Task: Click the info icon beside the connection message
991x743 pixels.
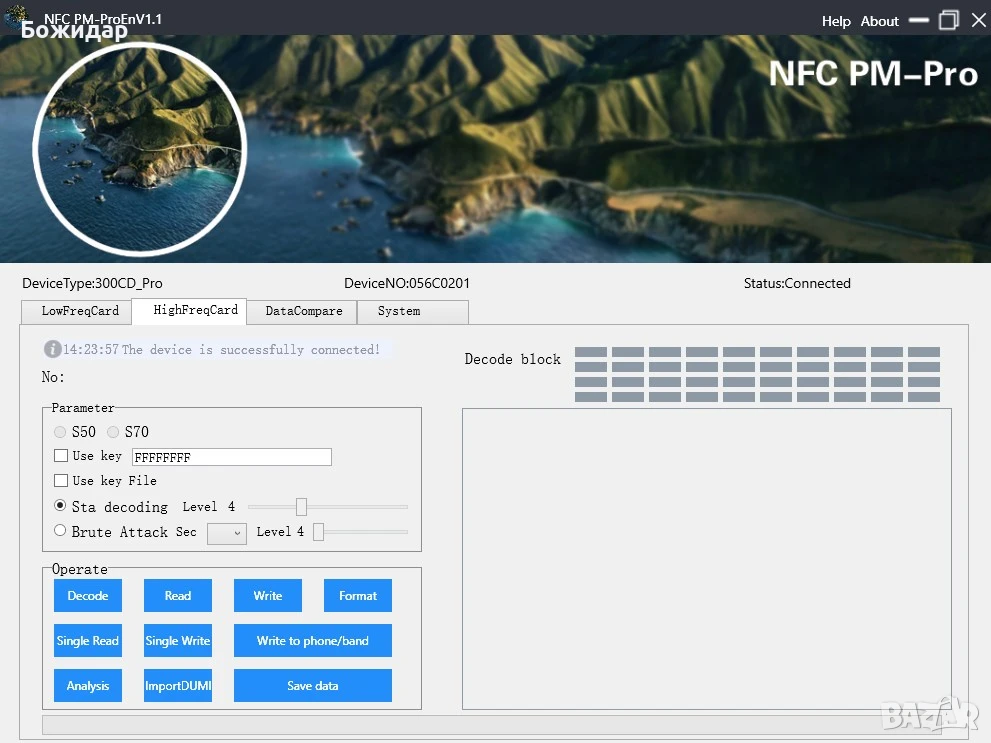Action: [52, 349]
